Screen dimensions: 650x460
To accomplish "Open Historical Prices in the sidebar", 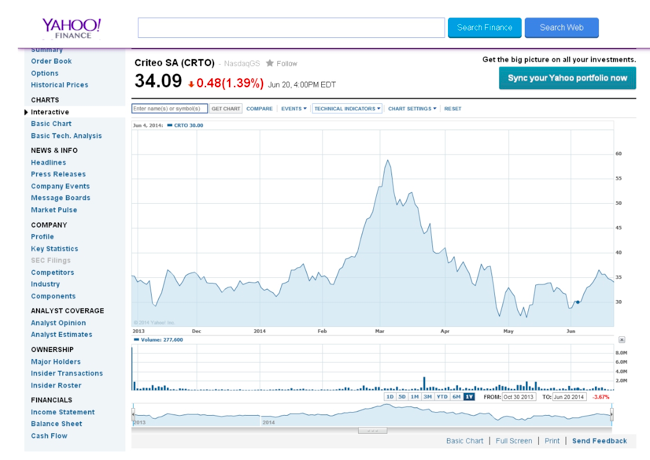I will coord(59,85).
